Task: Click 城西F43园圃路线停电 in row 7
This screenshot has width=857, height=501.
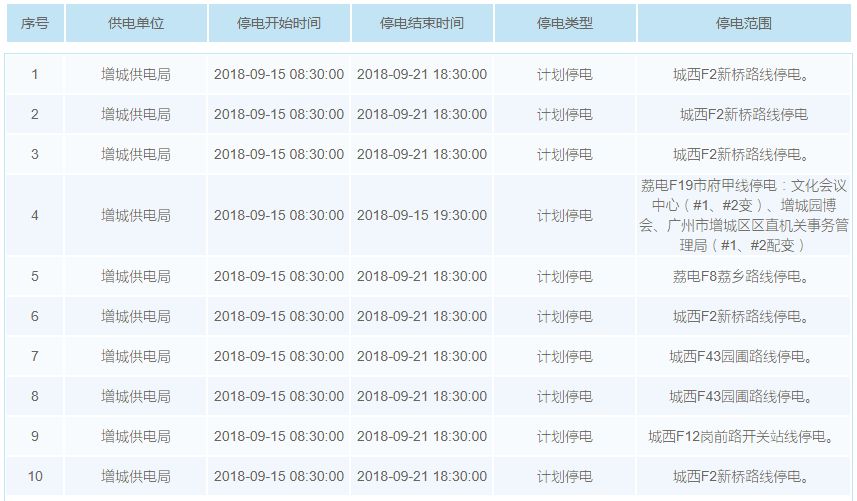Action: 743,356
